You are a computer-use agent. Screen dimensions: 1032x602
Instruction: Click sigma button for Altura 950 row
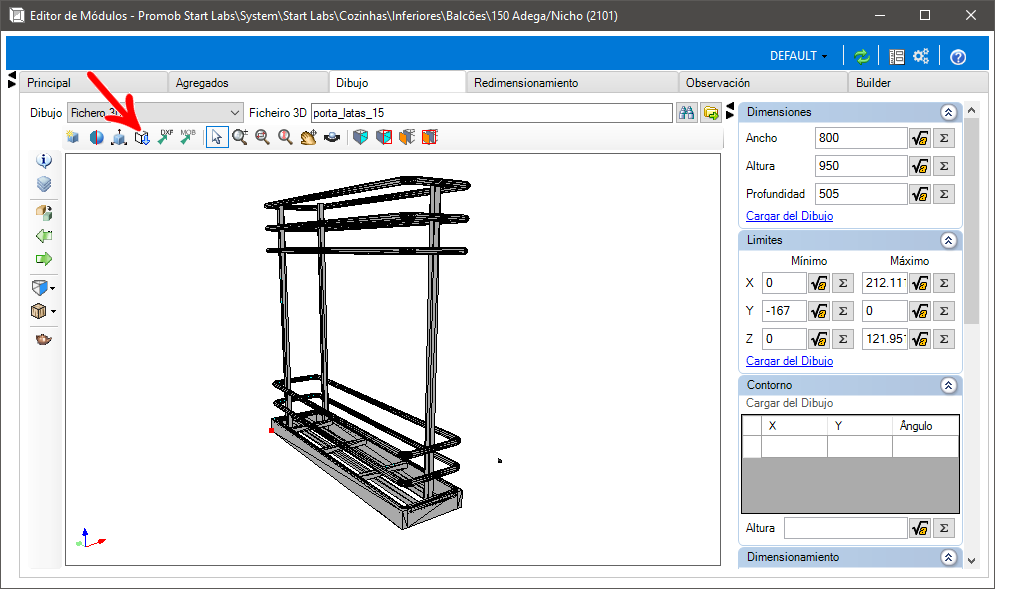click(x=944, y=166)
